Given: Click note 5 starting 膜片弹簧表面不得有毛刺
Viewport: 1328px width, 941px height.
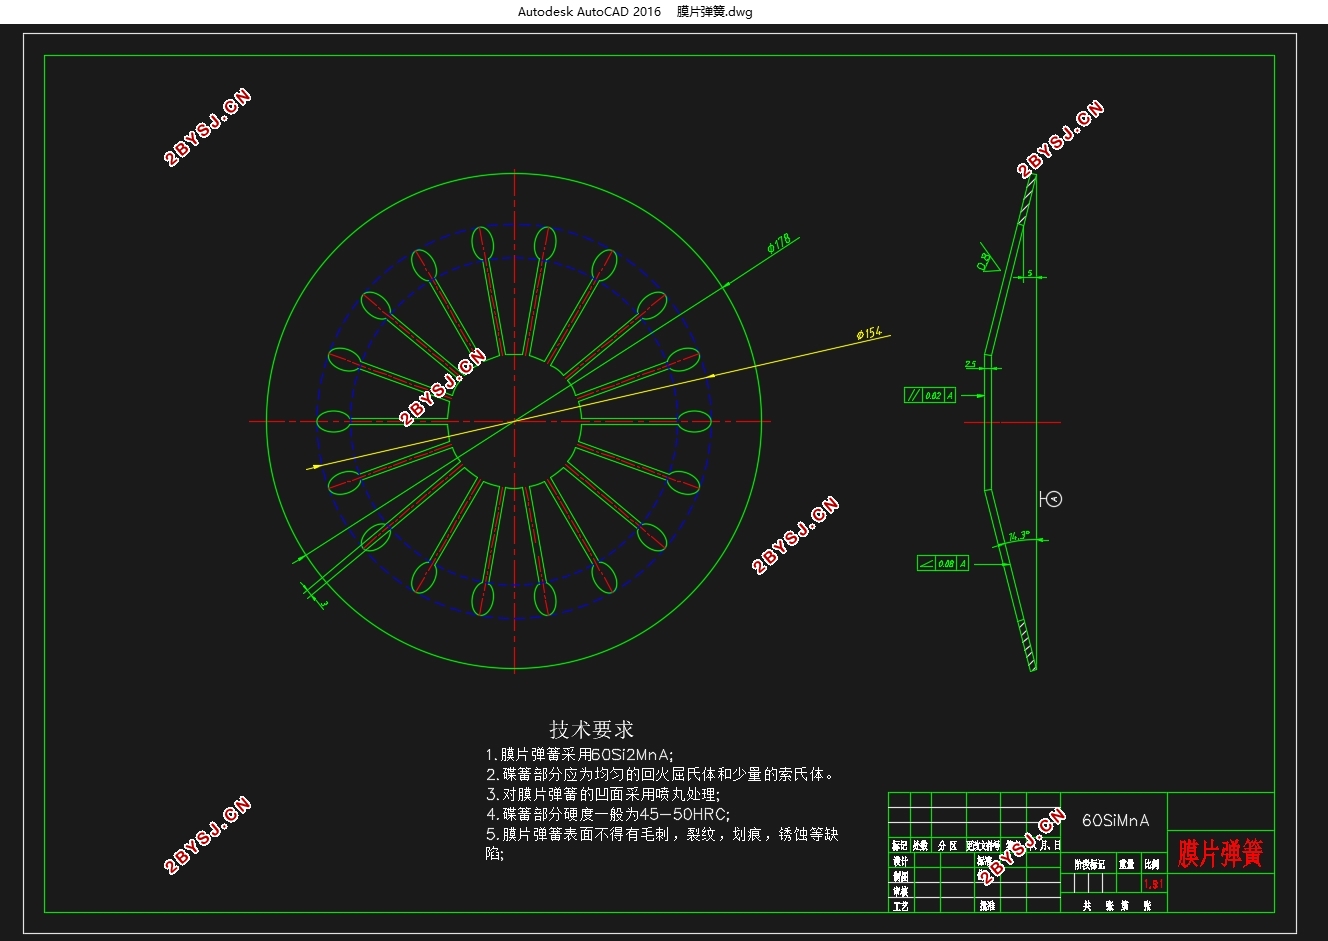Looking at the screenshot, I should (662, 843).
